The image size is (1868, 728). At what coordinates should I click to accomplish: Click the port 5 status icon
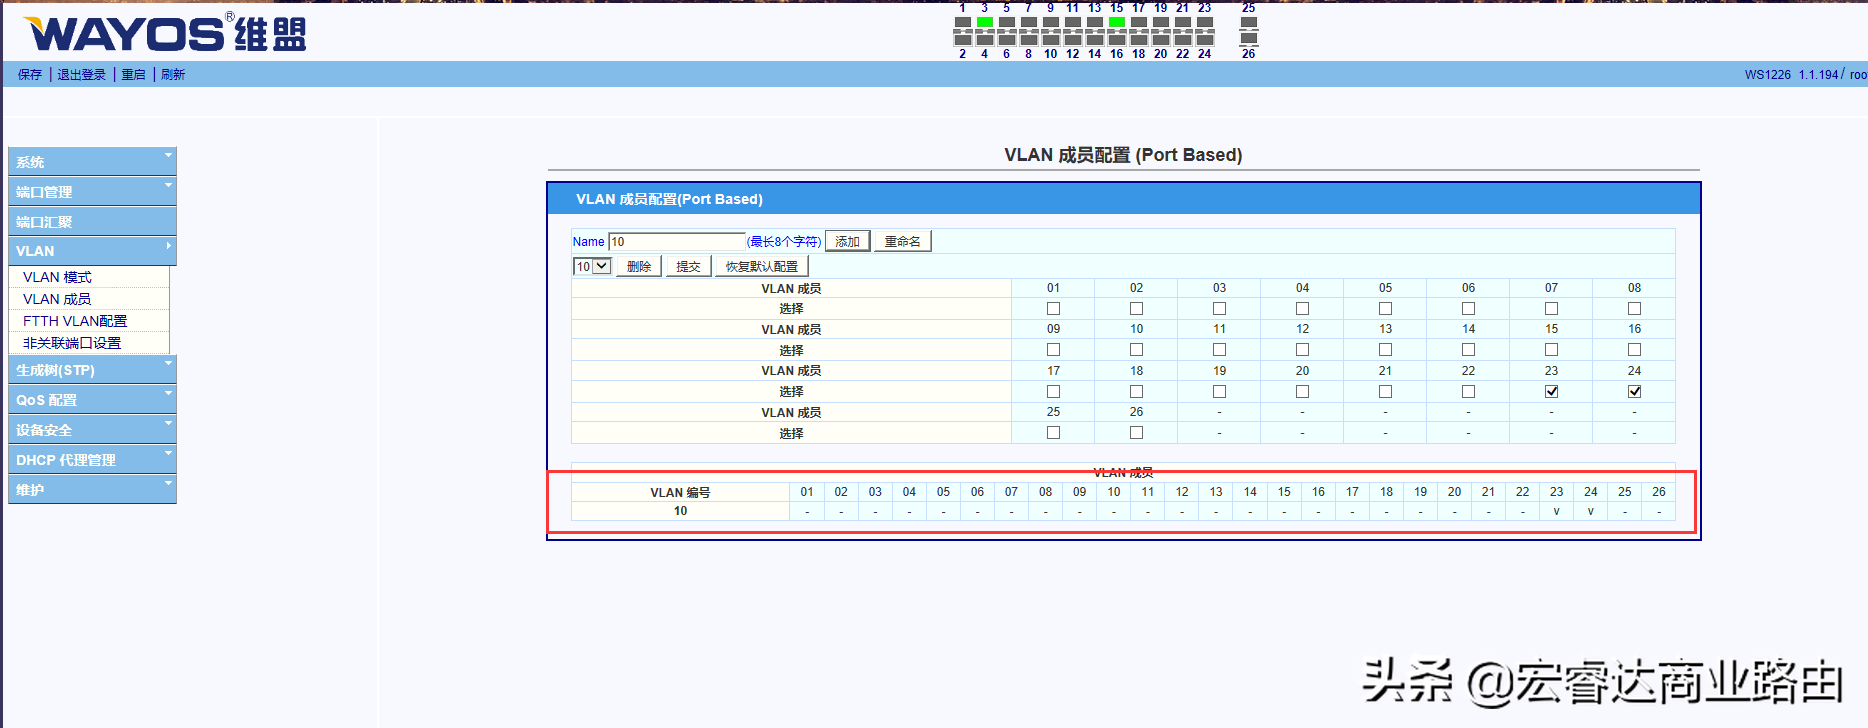1007,22
